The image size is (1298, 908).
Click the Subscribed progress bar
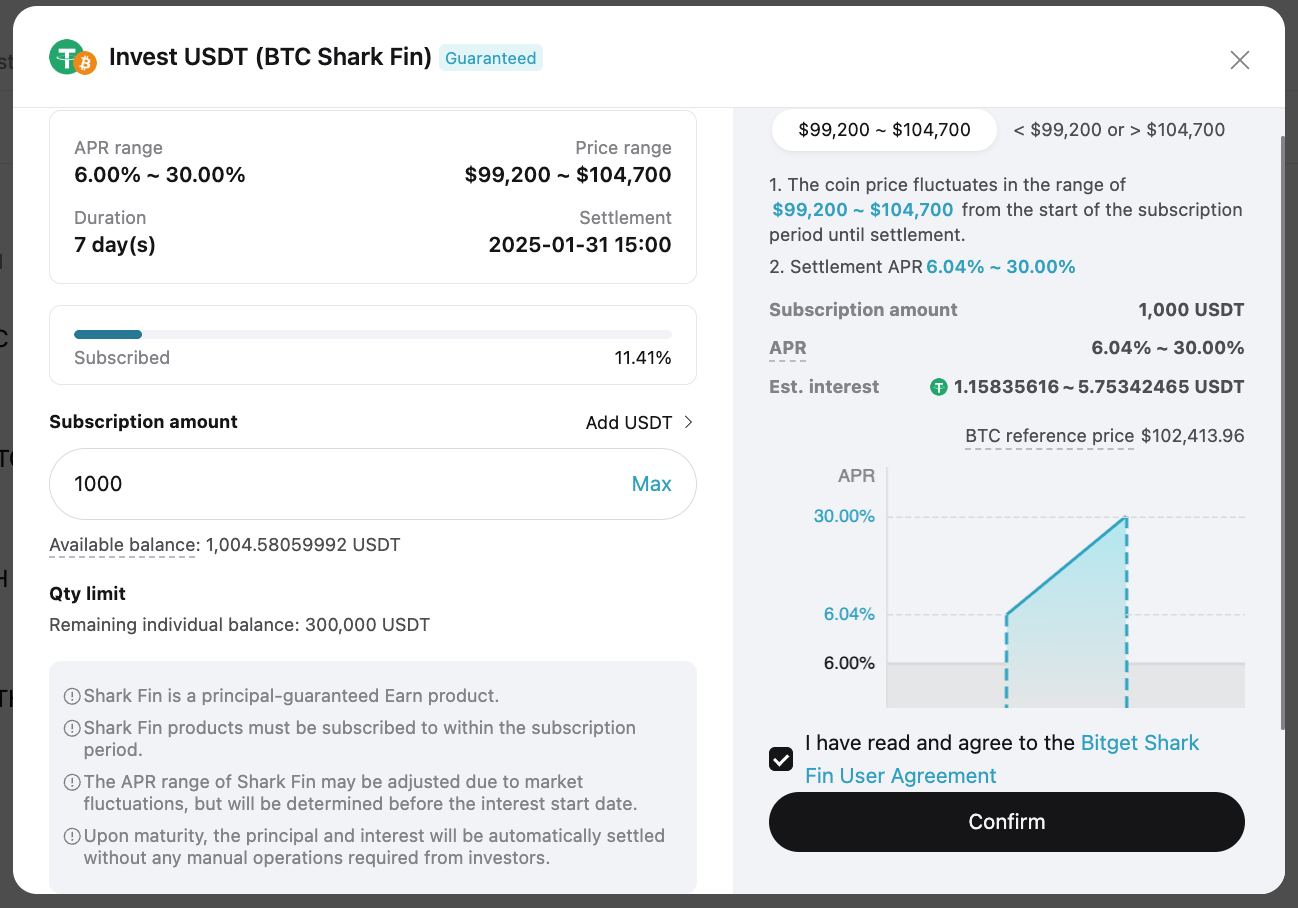coord(373,334)
